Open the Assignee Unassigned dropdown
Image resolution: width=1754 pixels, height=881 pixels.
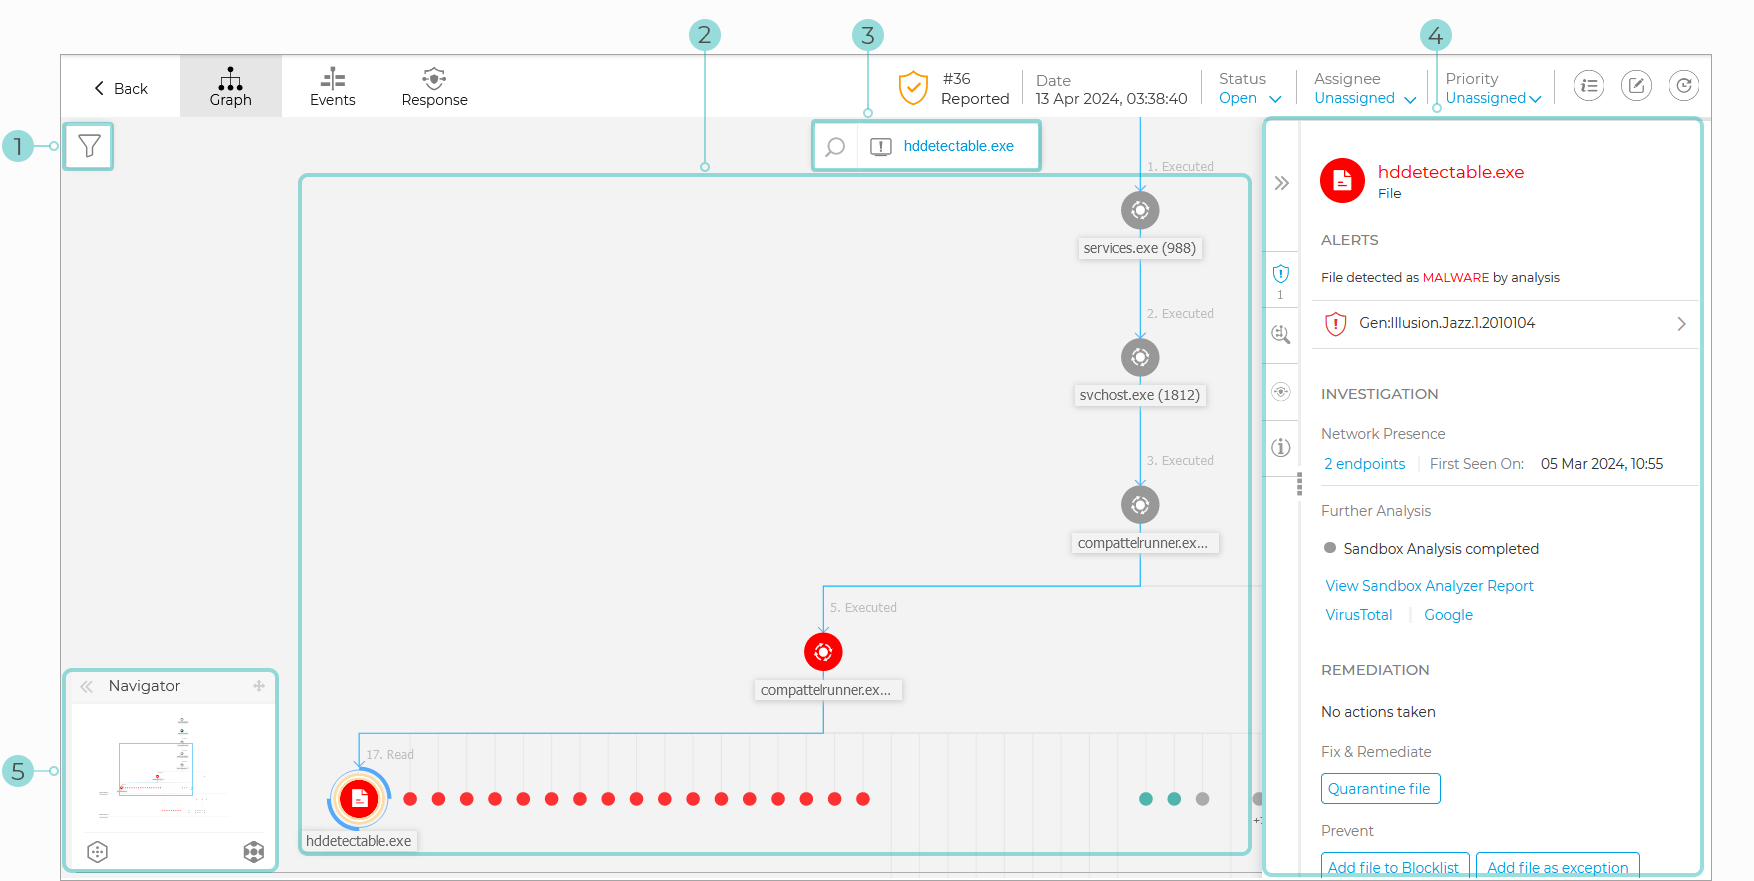coord(1365,98)
